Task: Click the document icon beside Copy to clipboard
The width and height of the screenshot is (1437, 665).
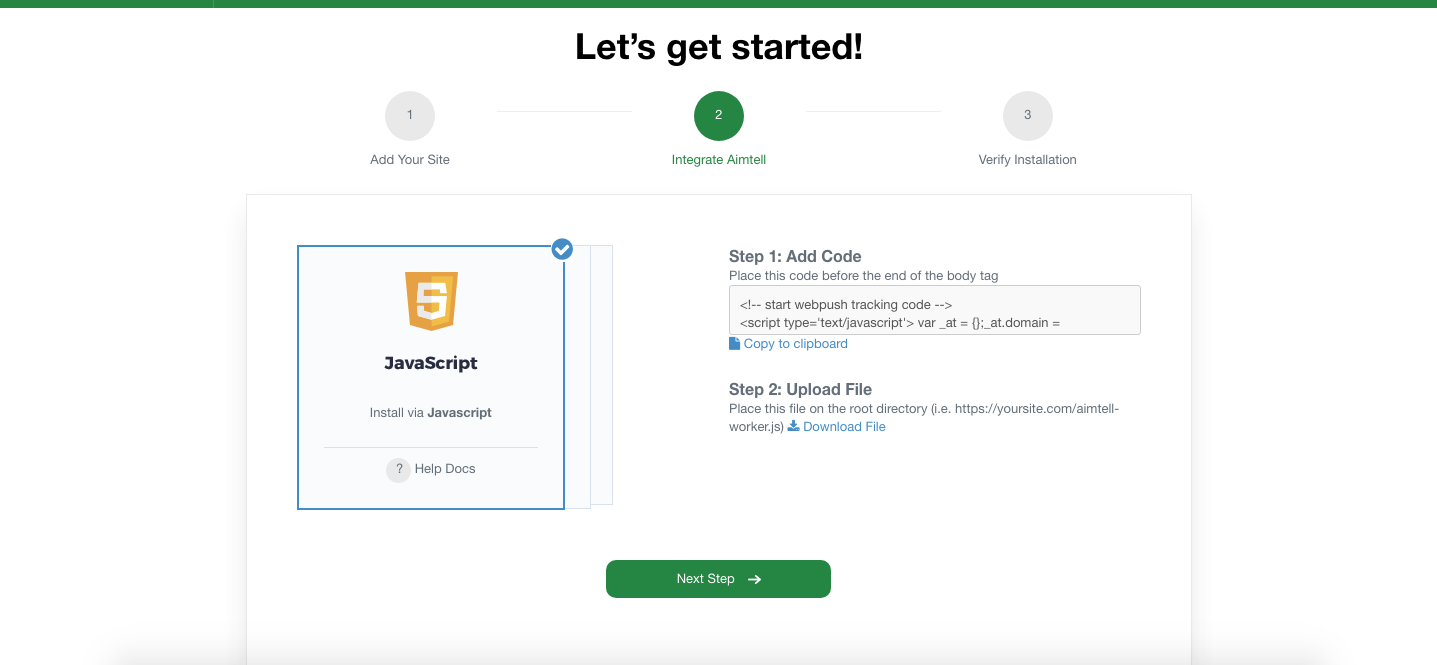Action: pyautogui.click(x=732, y=343)
